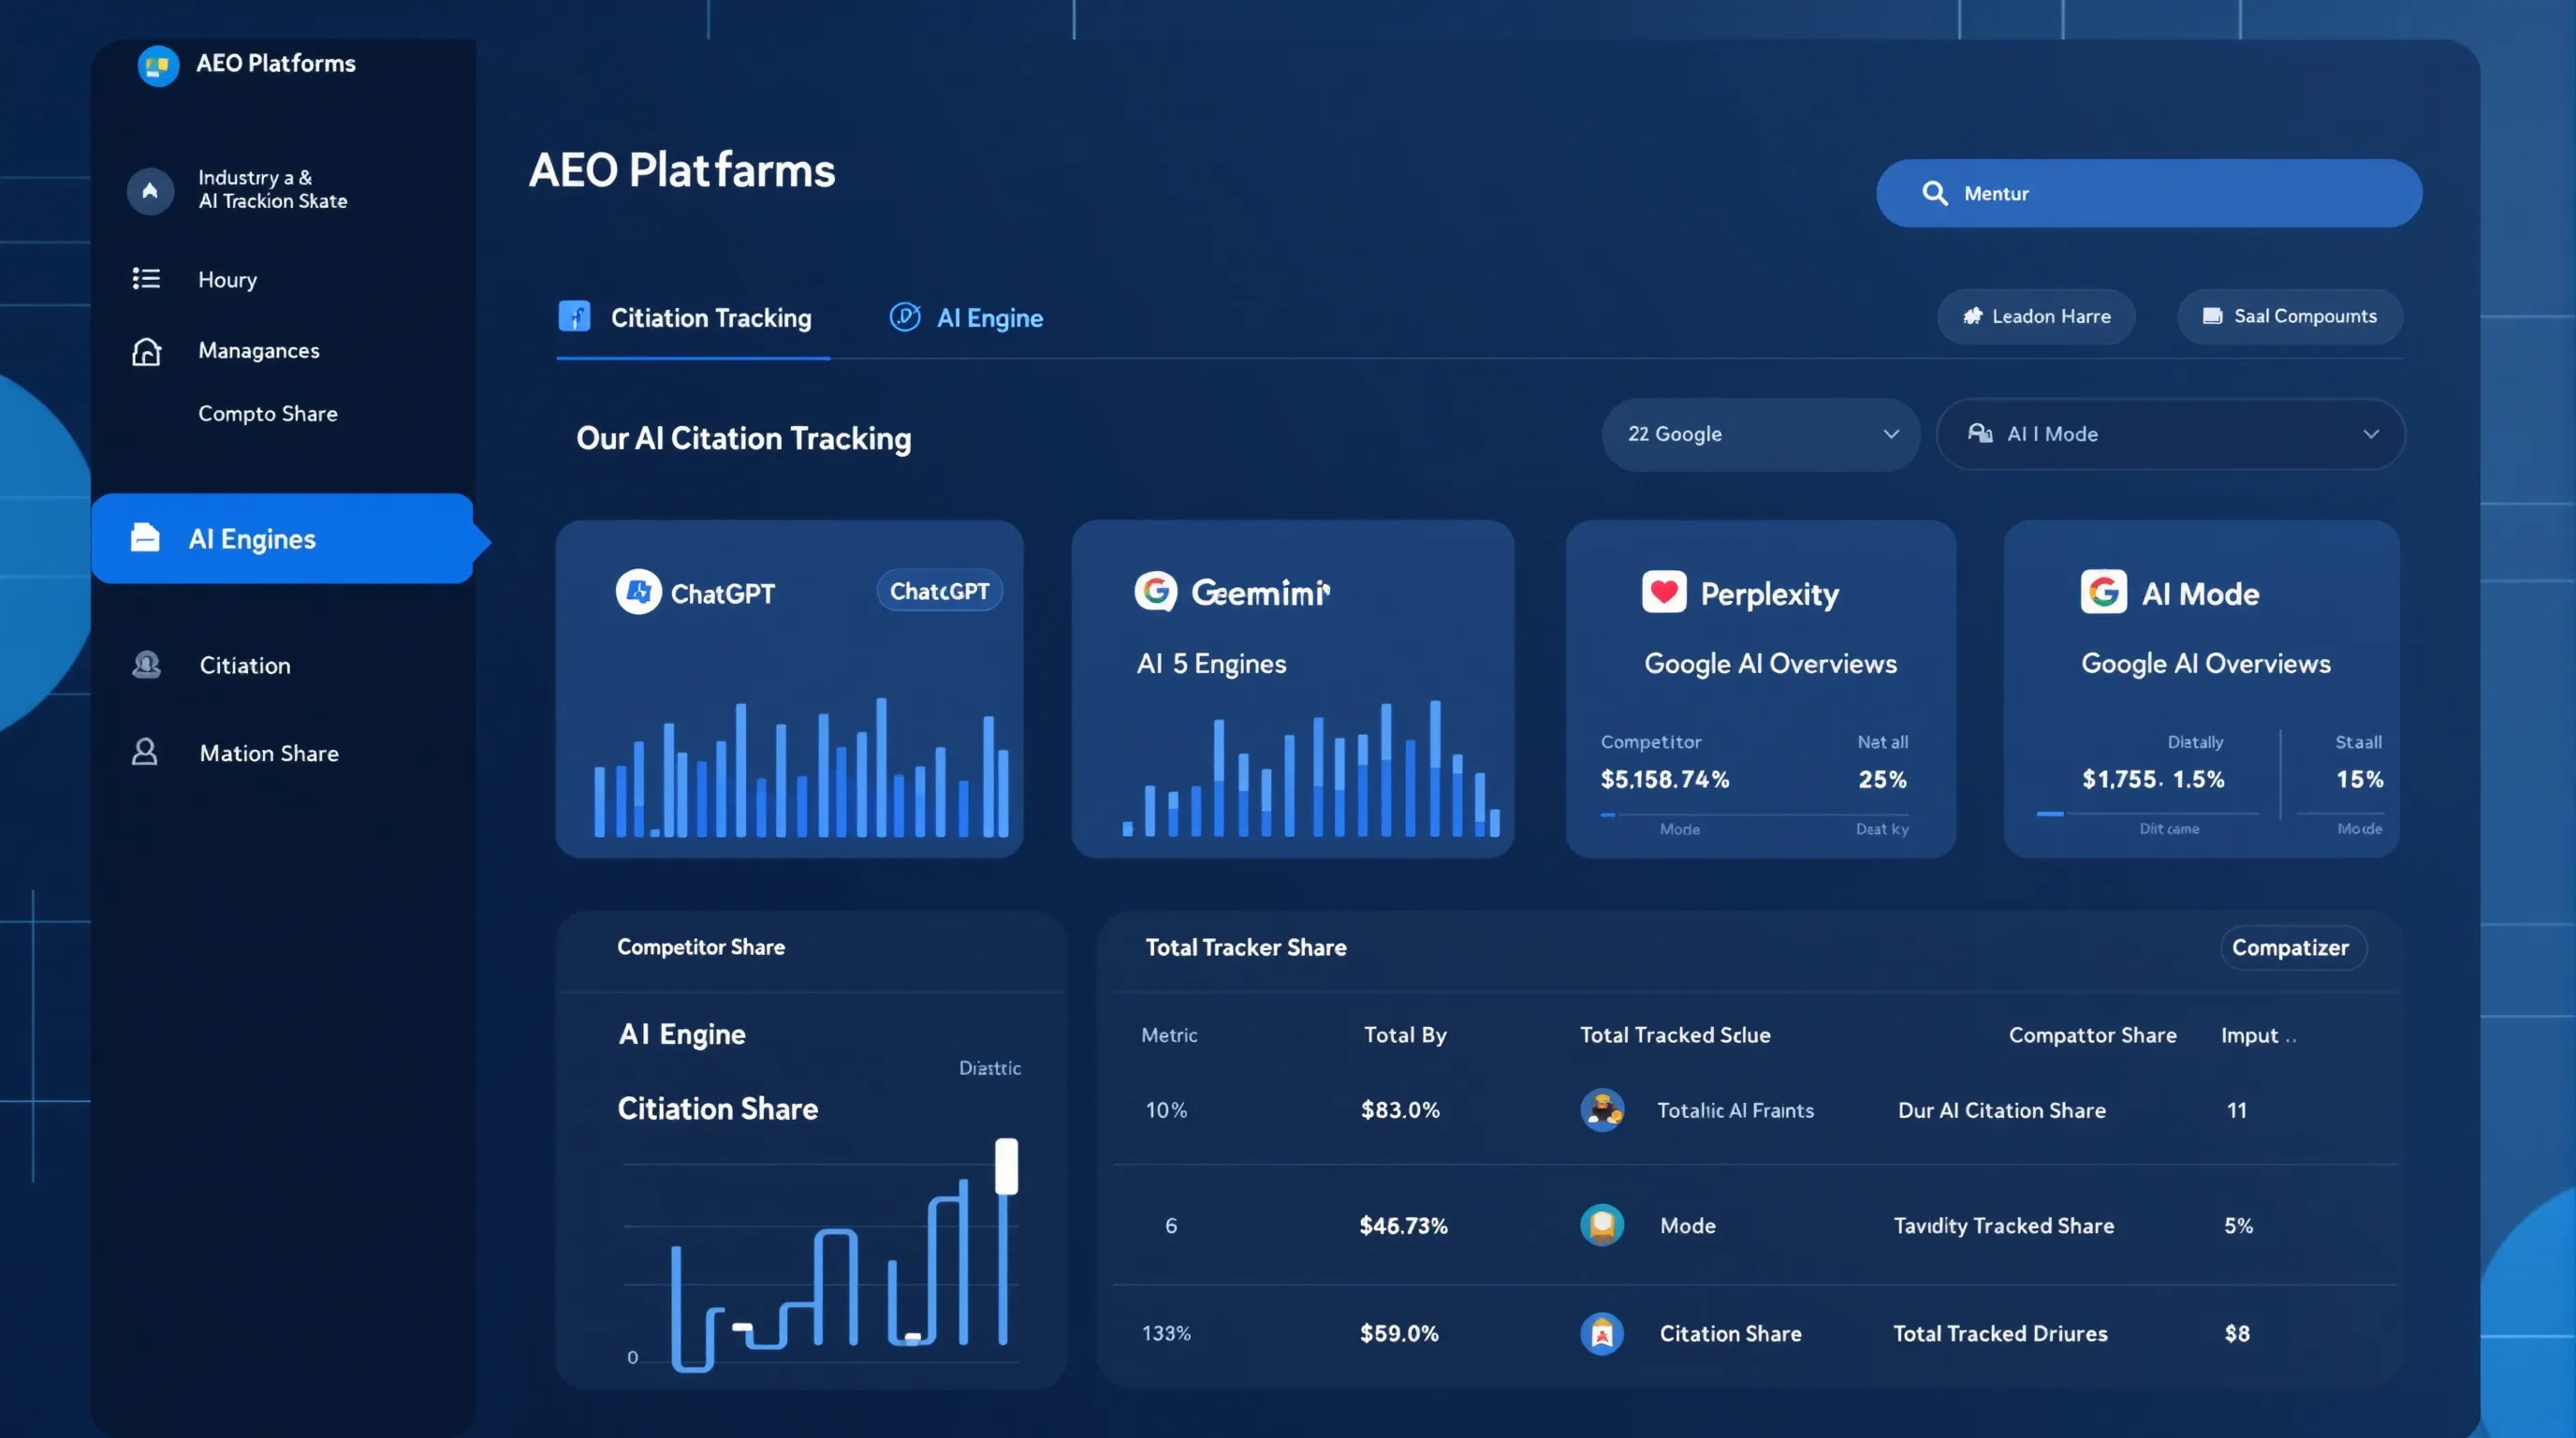Click the Mation Share user icon
Viewport: 2576px width, 1438px height.
tap(145, 752)
